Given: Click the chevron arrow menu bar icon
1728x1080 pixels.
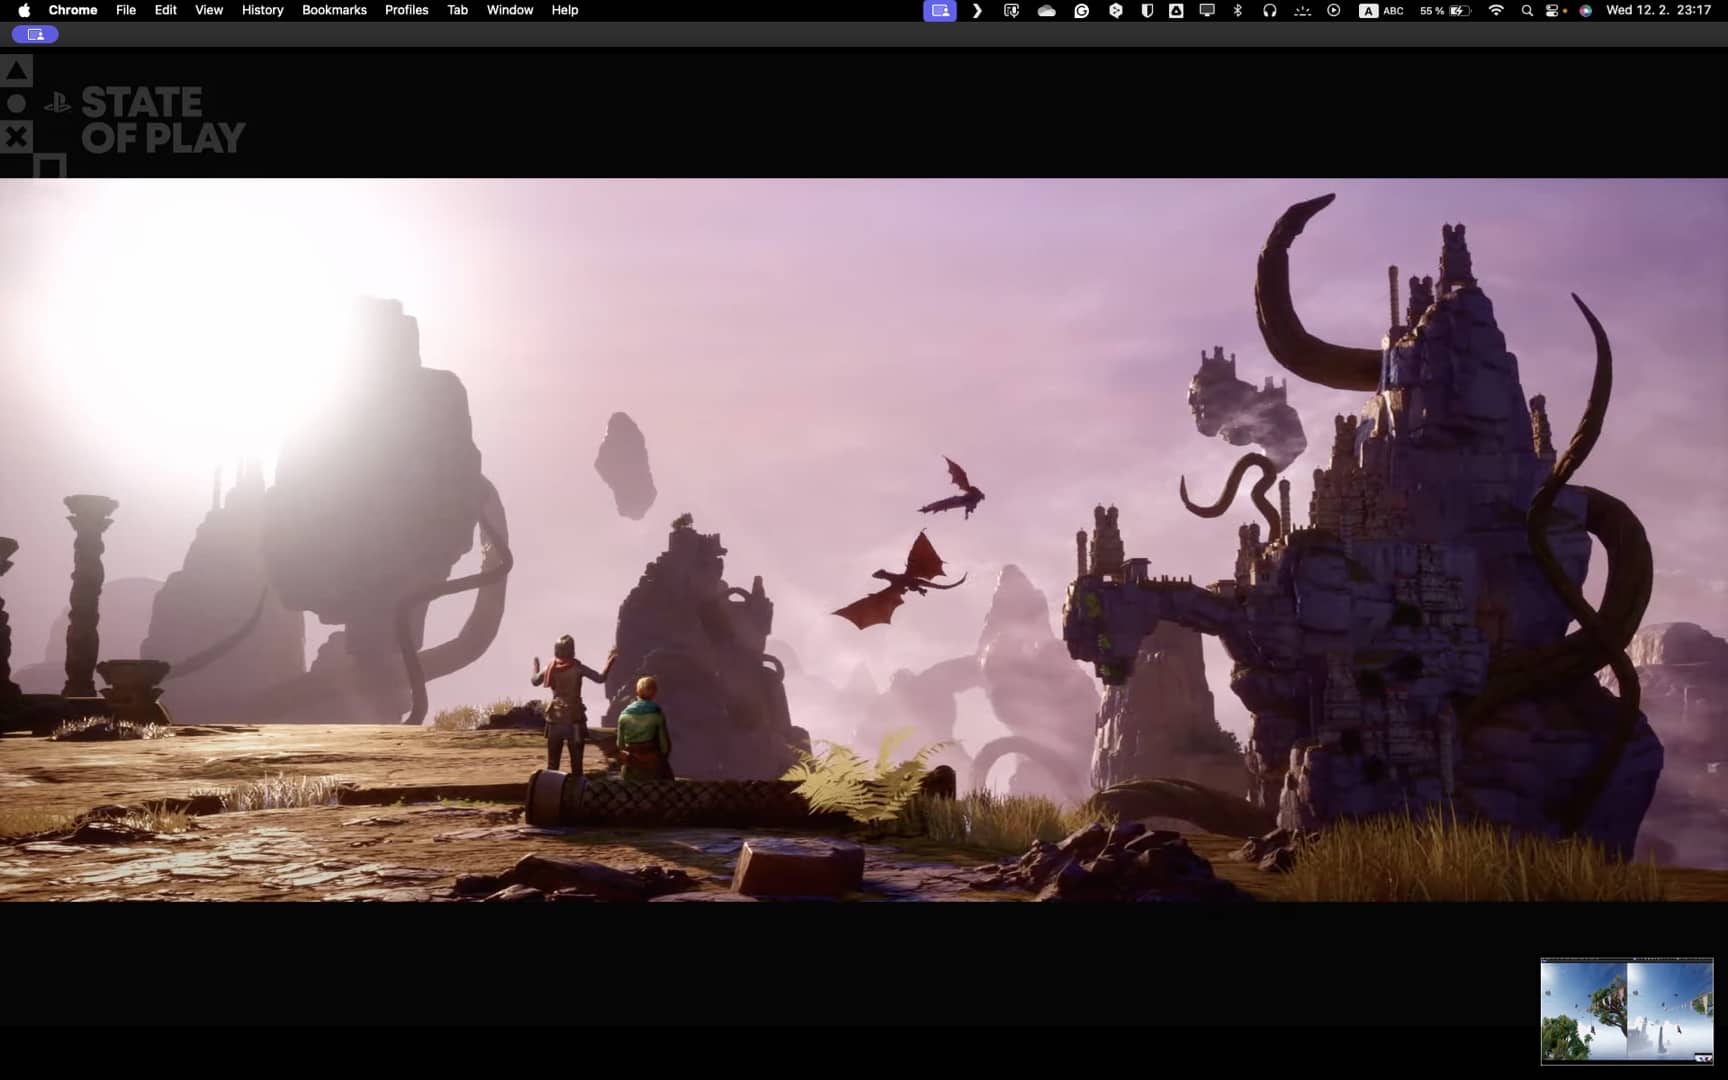Looking at the screenshot, I should 977,10.
